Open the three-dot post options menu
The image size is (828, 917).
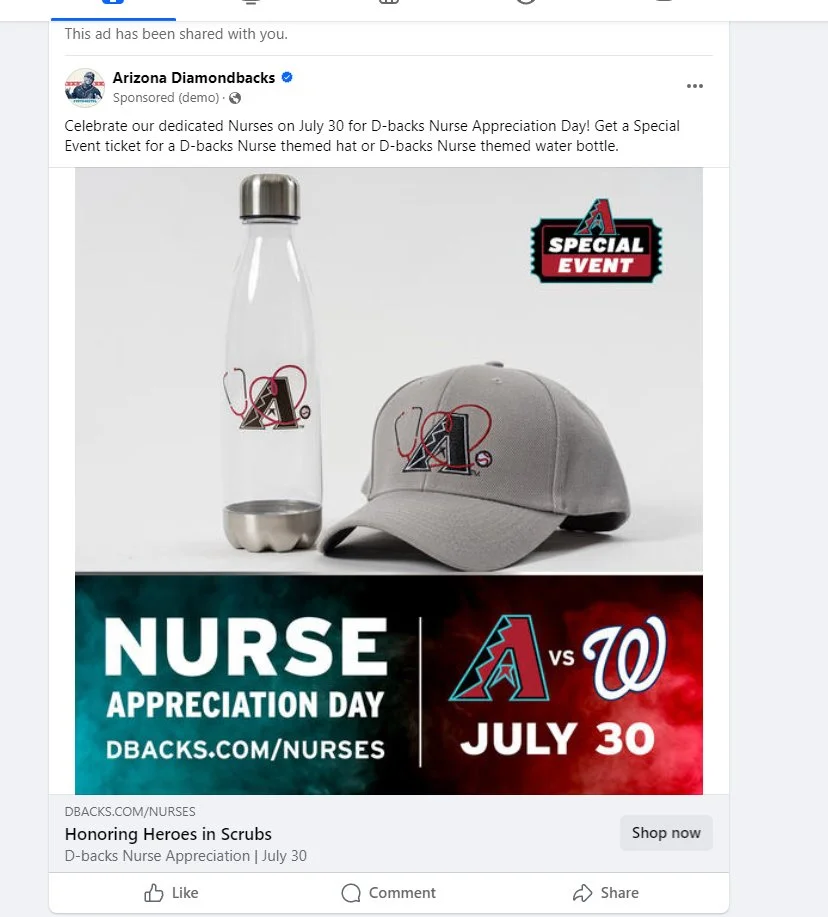point(695,86)
